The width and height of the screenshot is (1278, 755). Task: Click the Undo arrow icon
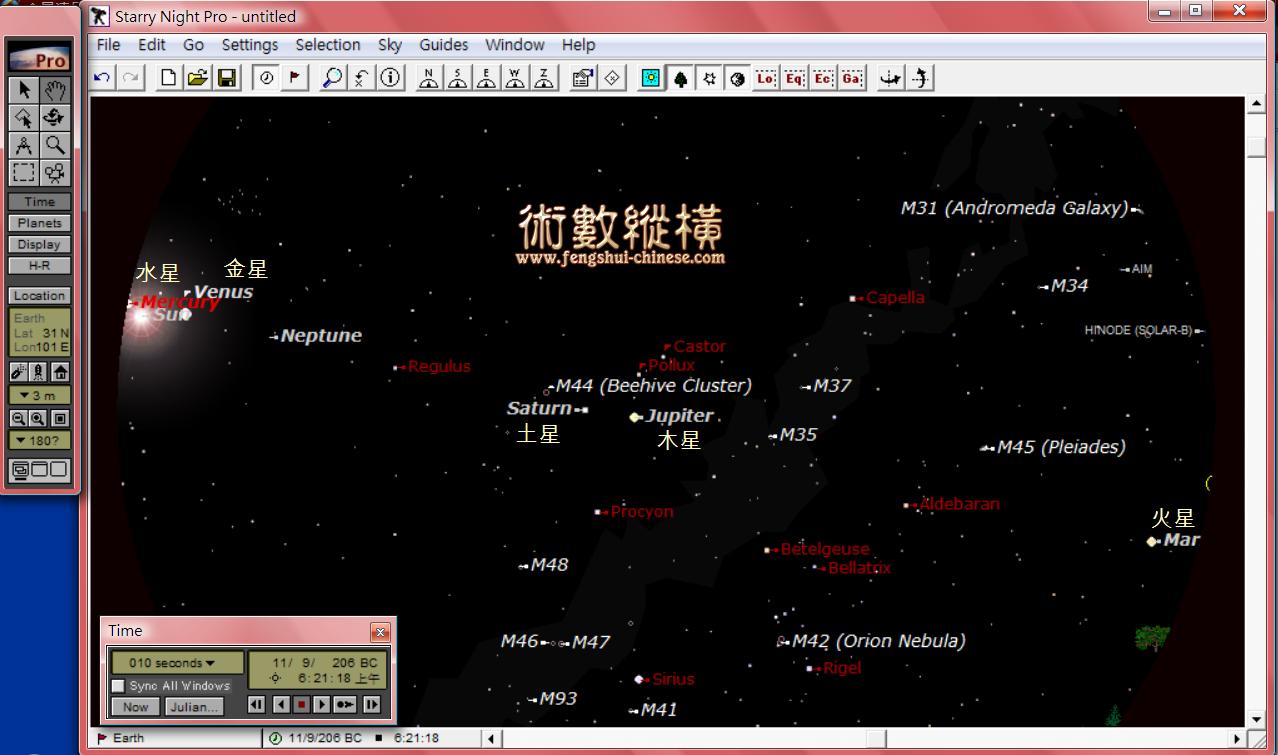point(102,78)
